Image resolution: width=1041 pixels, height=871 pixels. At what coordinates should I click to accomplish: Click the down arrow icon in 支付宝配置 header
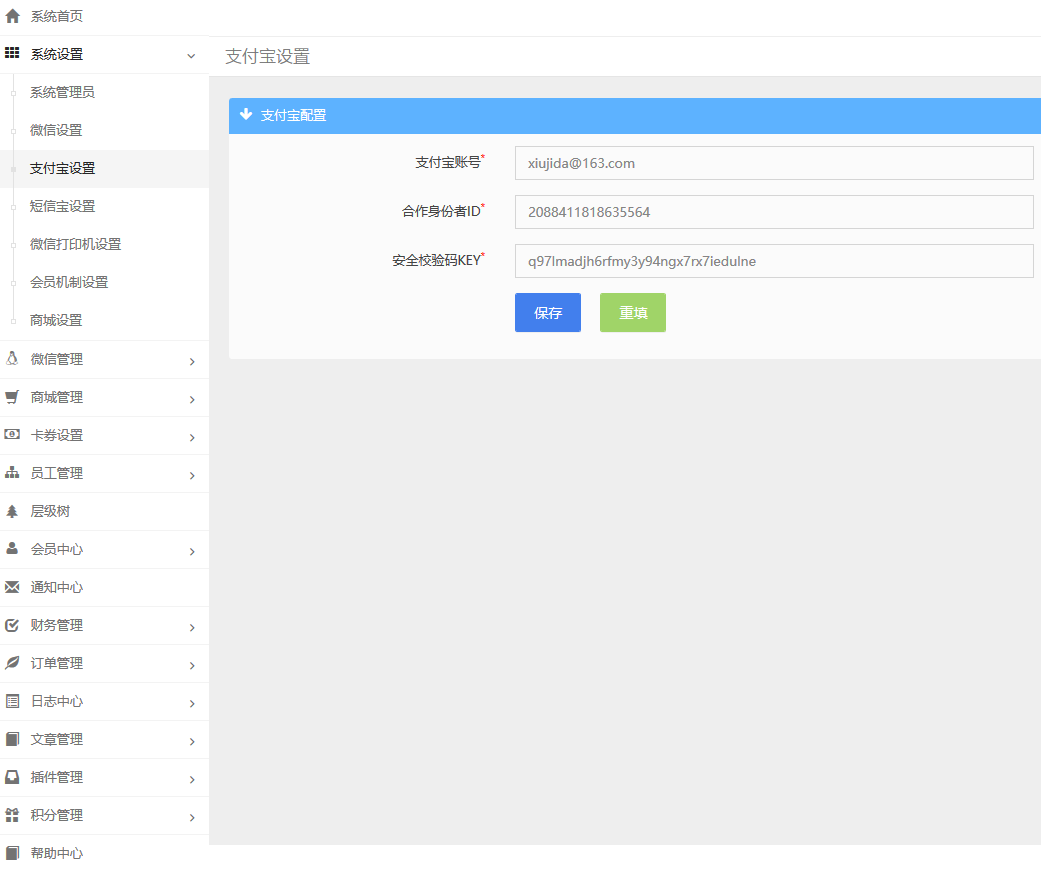(246, 115)
